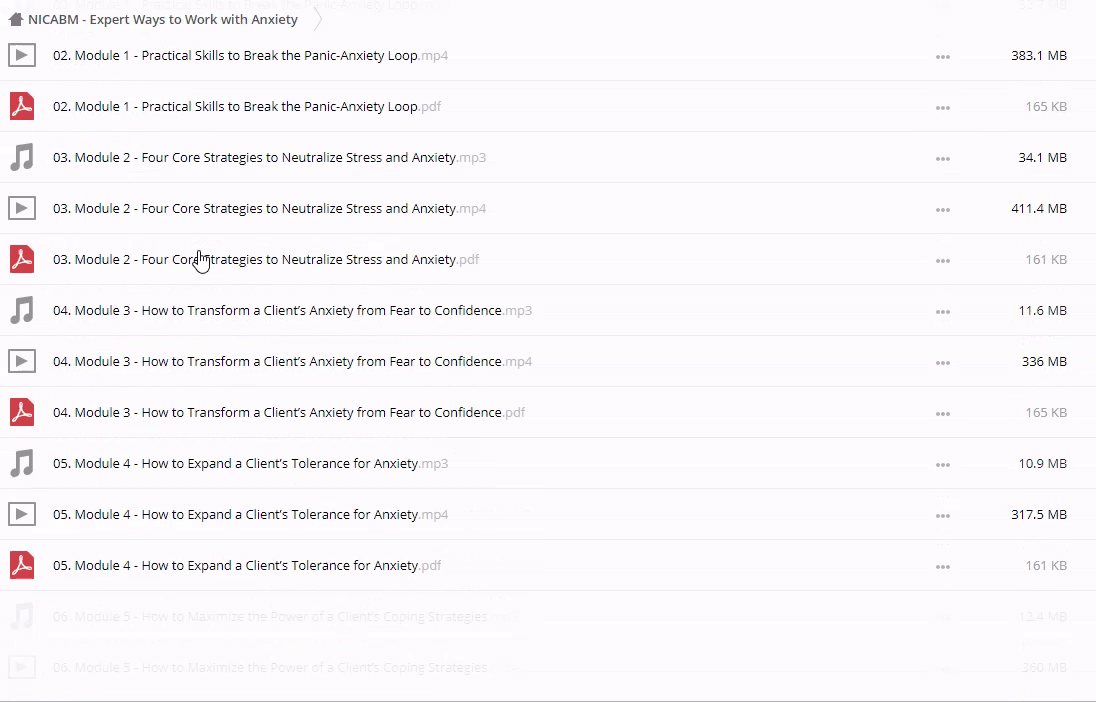Image resolution: width=1096 pixels, height=702 pixels.
Task: Open NICABM Expert Ways breadcrumb folder
Action: tap(162, 19)
